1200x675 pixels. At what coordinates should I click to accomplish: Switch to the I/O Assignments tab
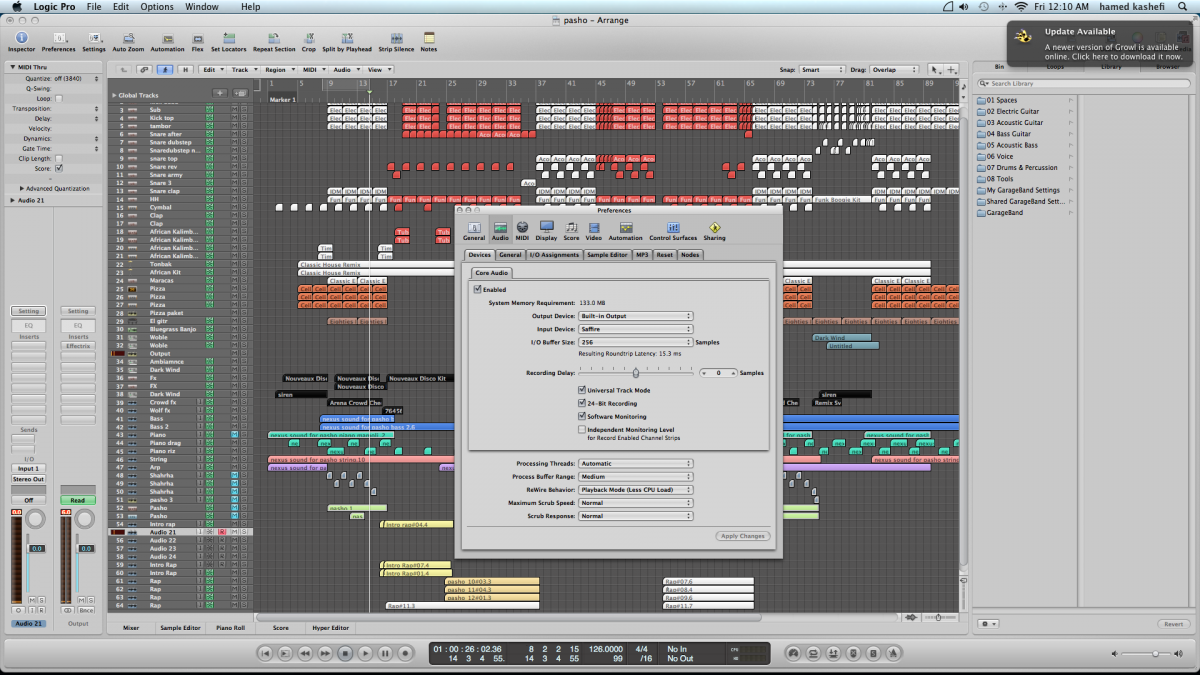pyautogui.click(x=554, y=255)
